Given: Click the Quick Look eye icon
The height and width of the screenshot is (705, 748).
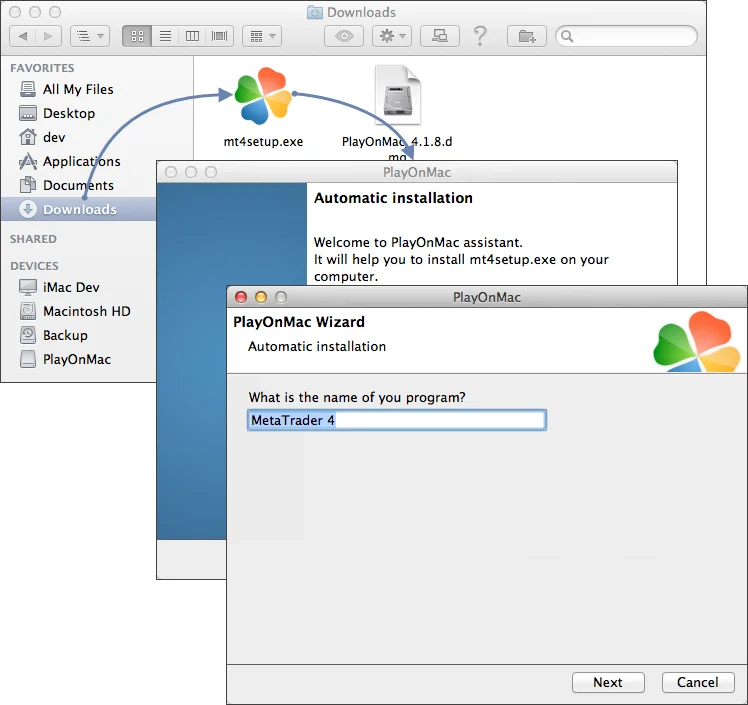Looking at the screenshot, I should pos(344,36).
